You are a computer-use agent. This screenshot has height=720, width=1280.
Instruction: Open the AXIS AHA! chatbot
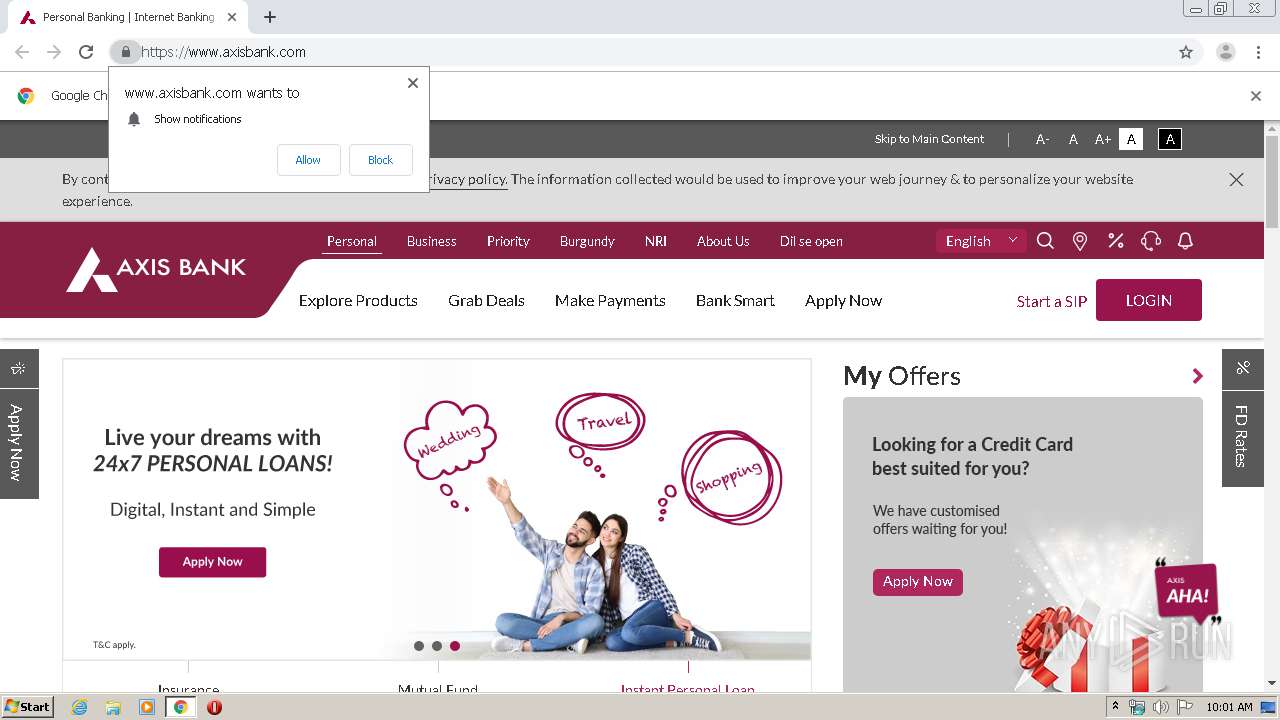click(x=1187, y=592)
